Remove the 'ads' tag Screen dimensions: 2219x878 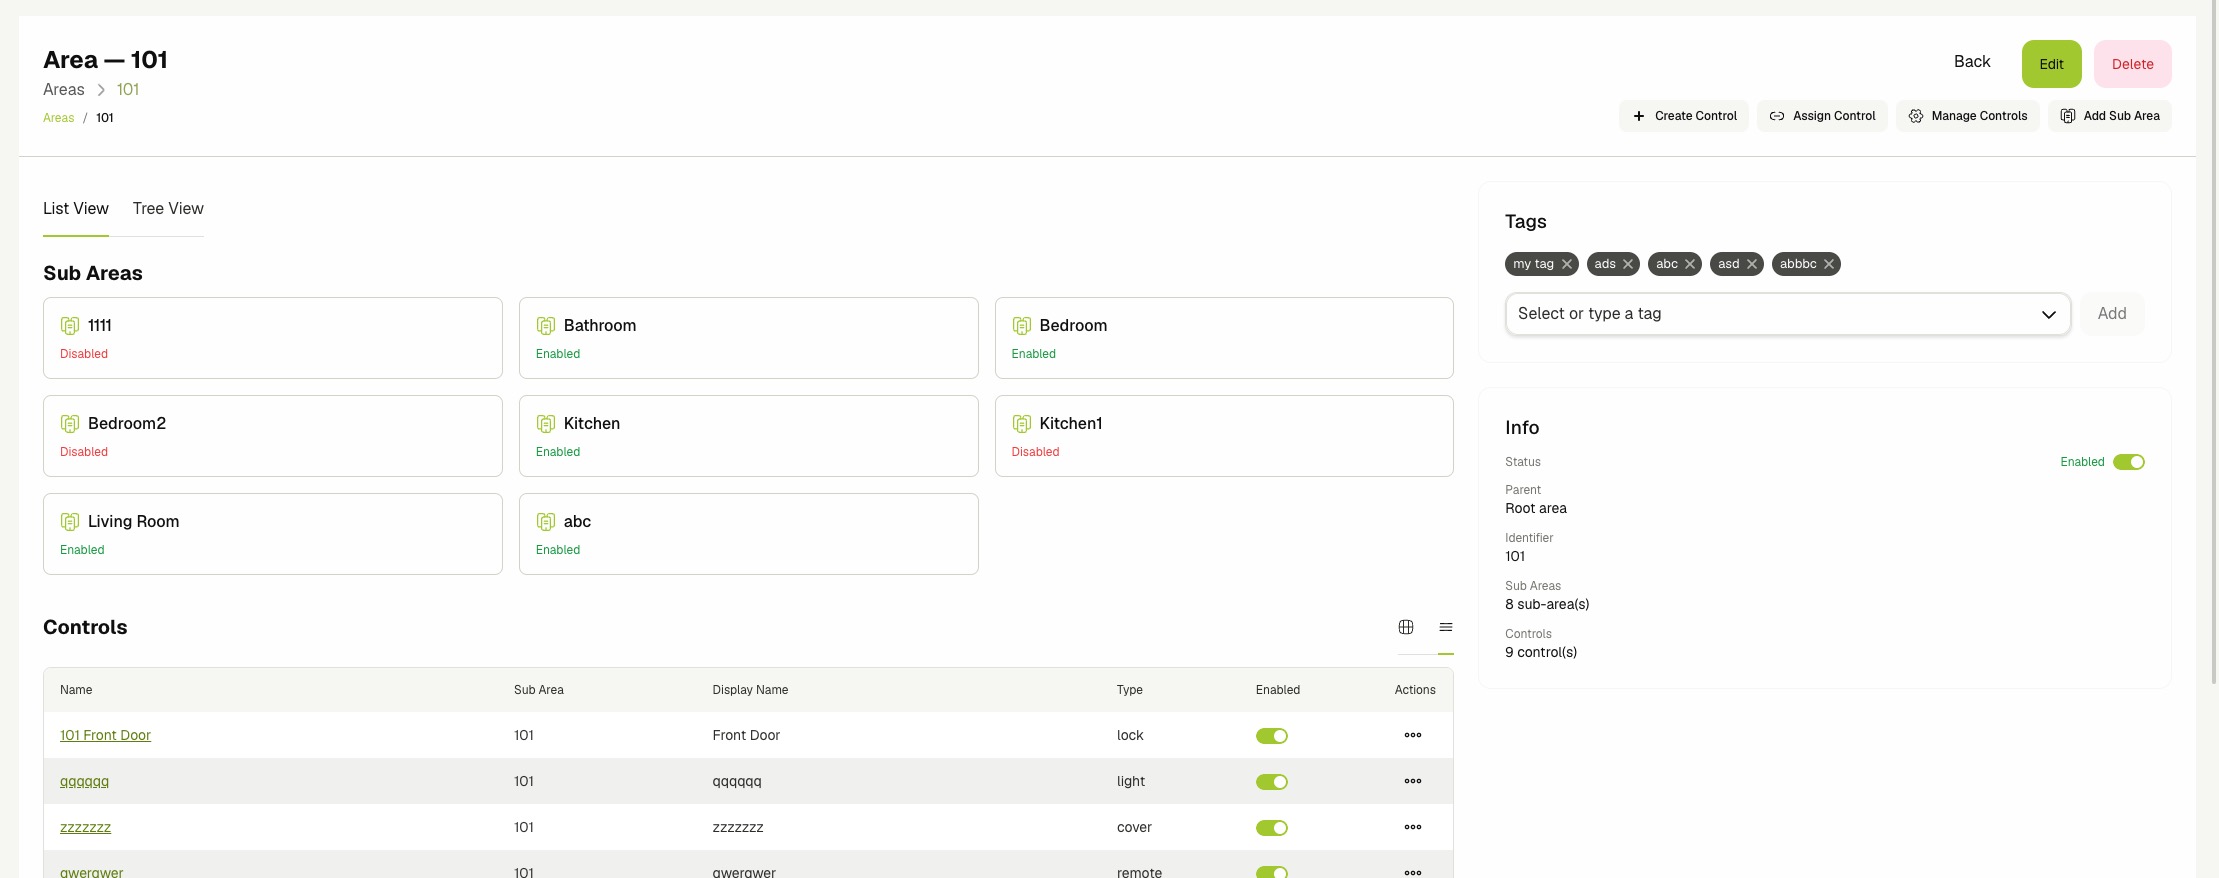[x=1628, y=264]
